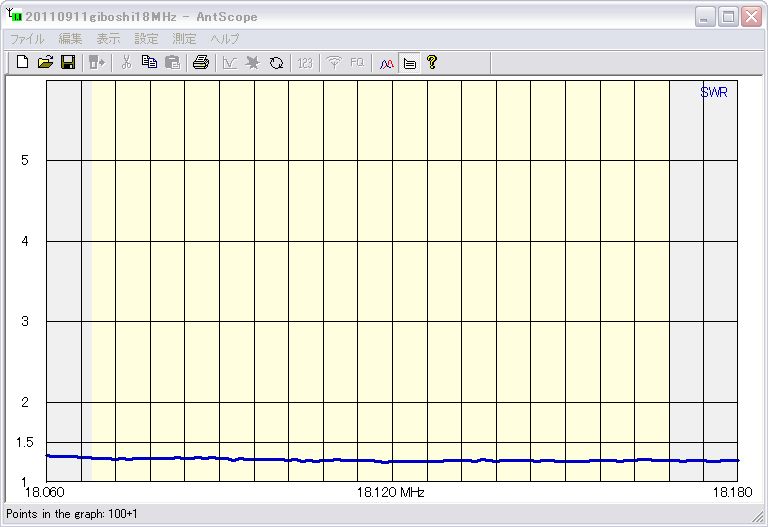The image size is (768, 527).
Task: Create a new file with toolbar icon
Action: pyautogui.click(x=23, y=62)
